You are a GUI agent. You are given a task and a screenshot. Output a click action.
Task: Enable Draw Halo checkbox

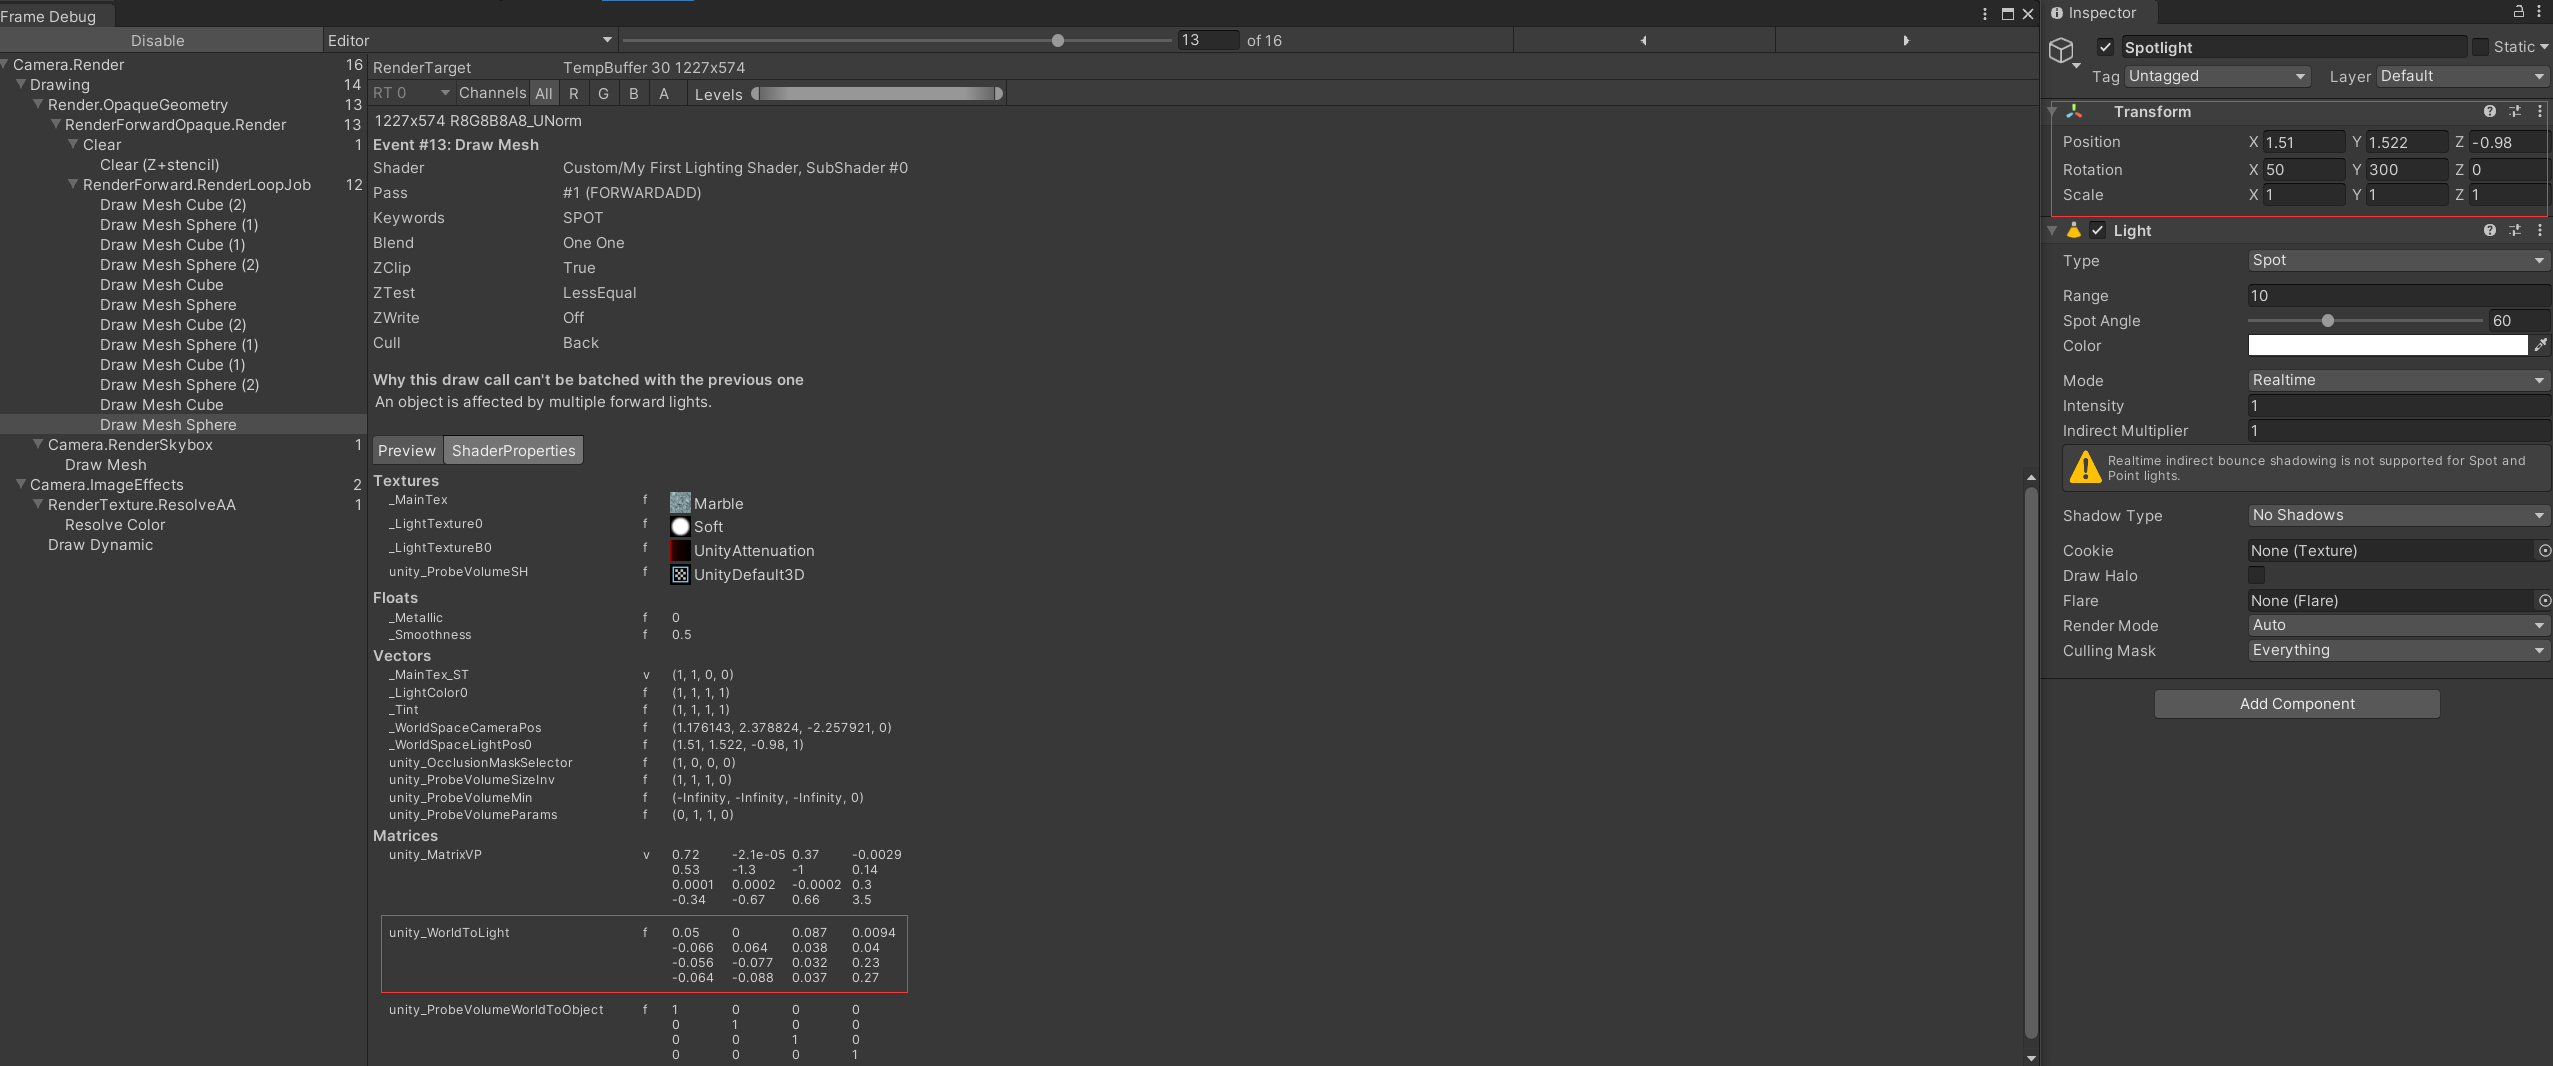point(2256,575)
